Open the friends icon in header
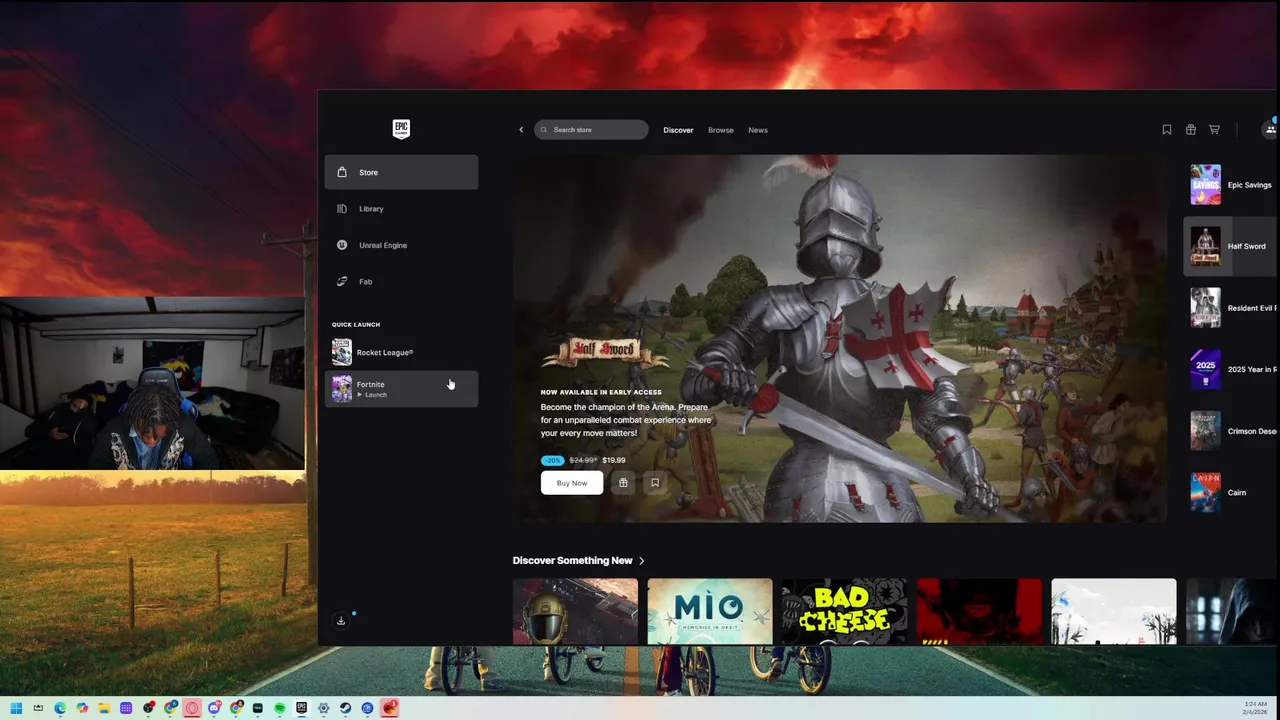The width and height of the screenshot is (1280, 720). click(x=1270, y=129)
